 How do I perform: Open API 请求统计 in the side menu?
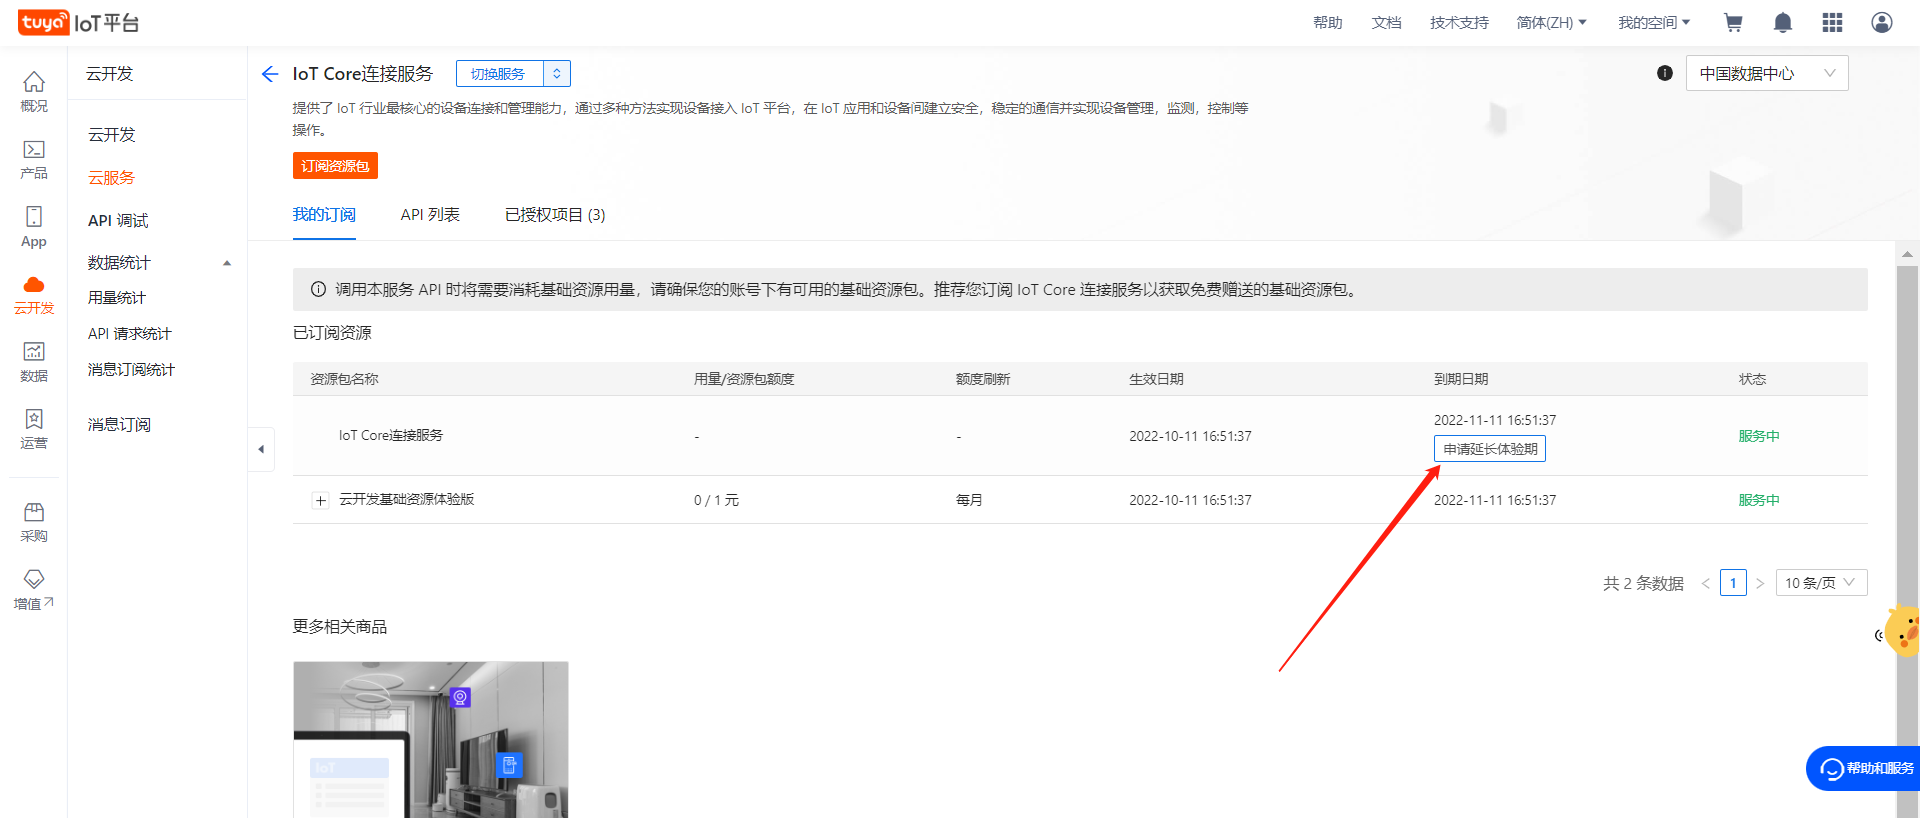[130, 334]
